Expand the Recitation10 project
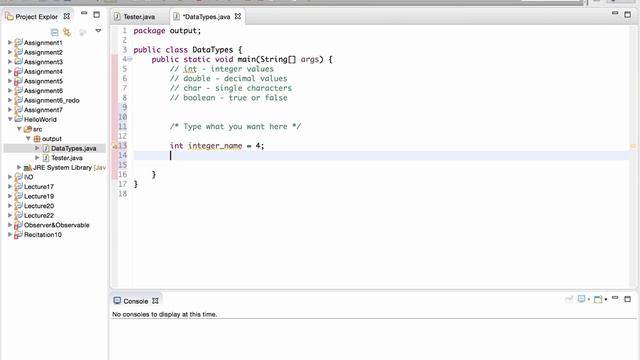 (10, 235)
